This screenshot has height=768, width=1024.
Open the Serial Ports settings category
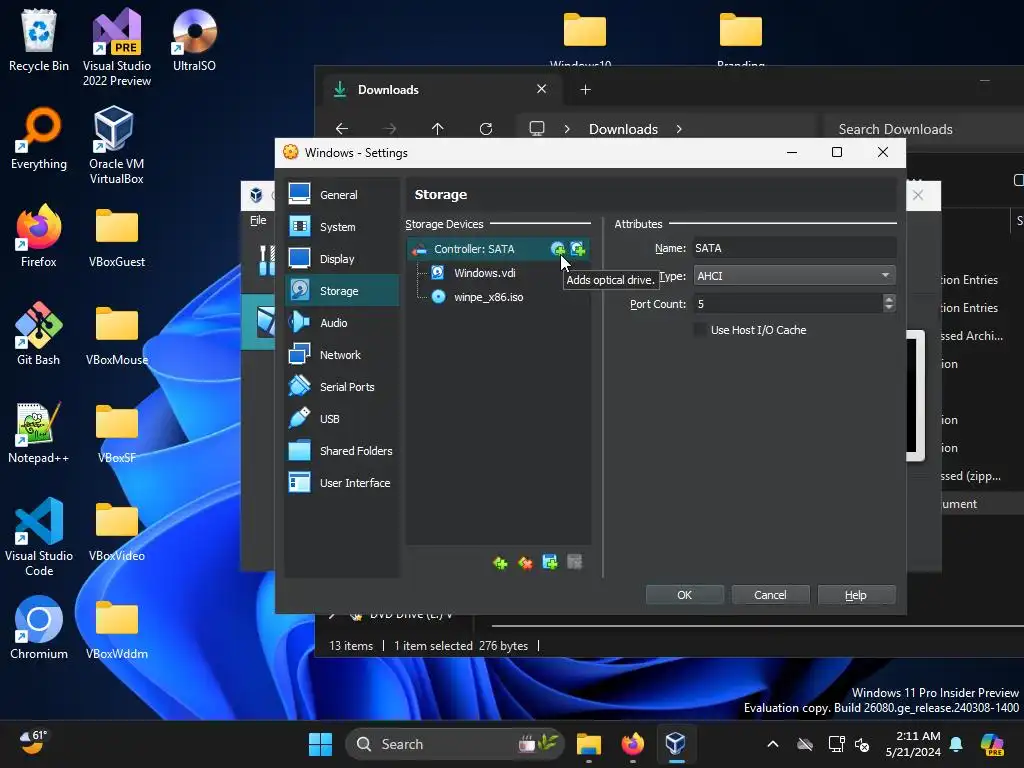[x=342, y=387]
